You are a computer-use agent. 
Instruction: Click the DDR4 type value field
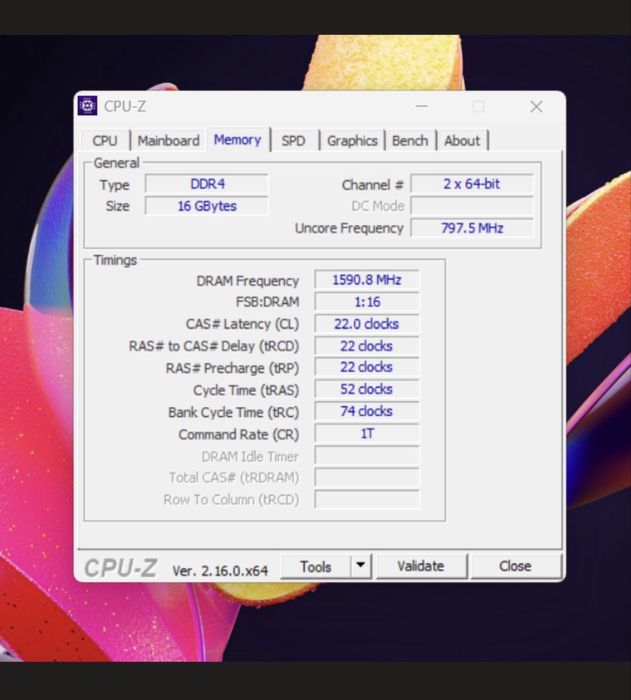[x=207, y=184]
